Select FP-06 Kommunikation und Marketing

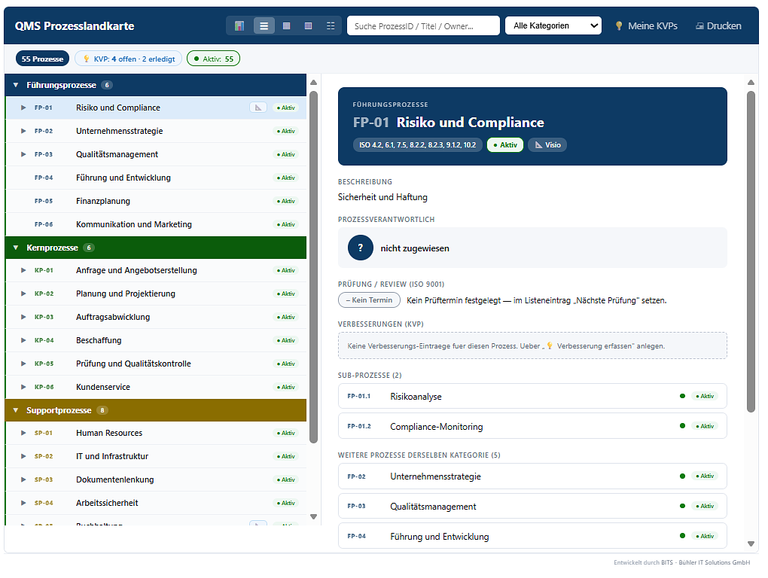[x=156, y=224]
